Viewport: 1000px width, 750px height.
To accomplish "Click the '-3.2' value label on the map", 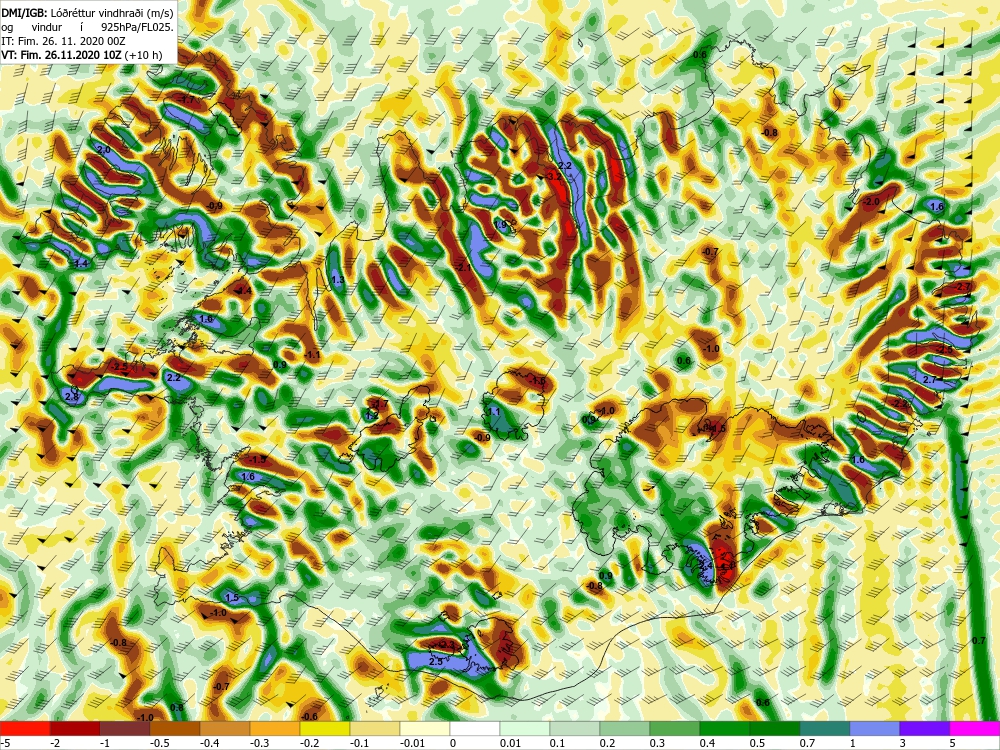I will (553, 177).
